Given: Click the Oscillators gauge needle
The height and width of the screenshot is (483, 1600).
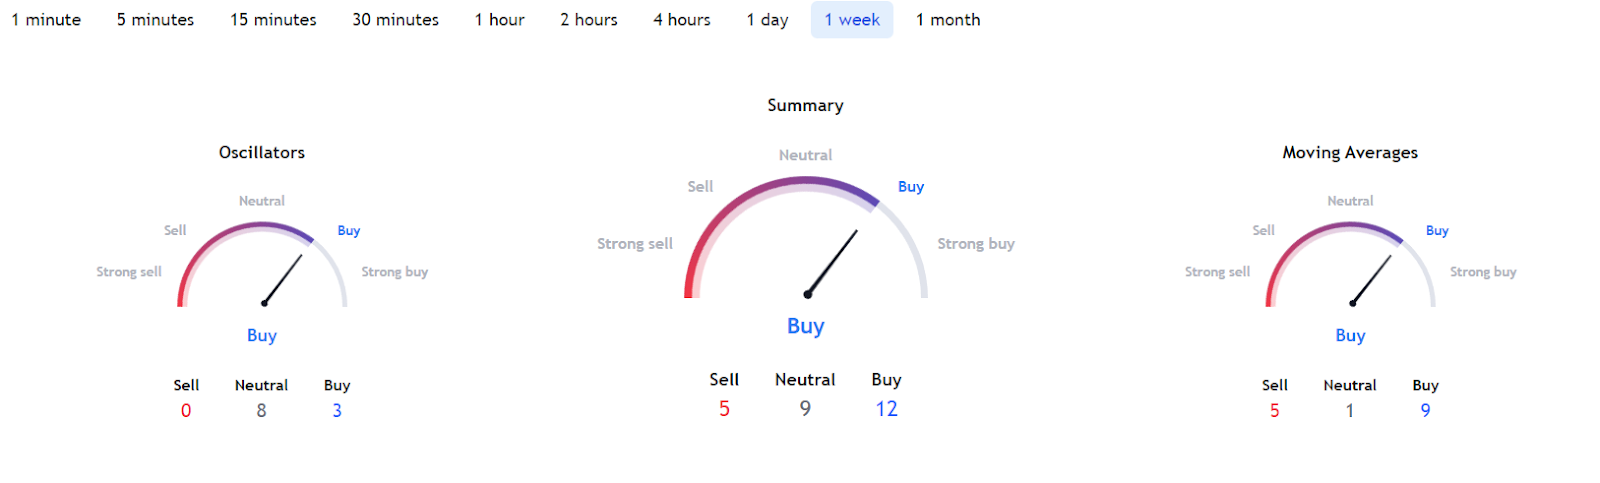Looking at the screenshot, I should 282,279.
